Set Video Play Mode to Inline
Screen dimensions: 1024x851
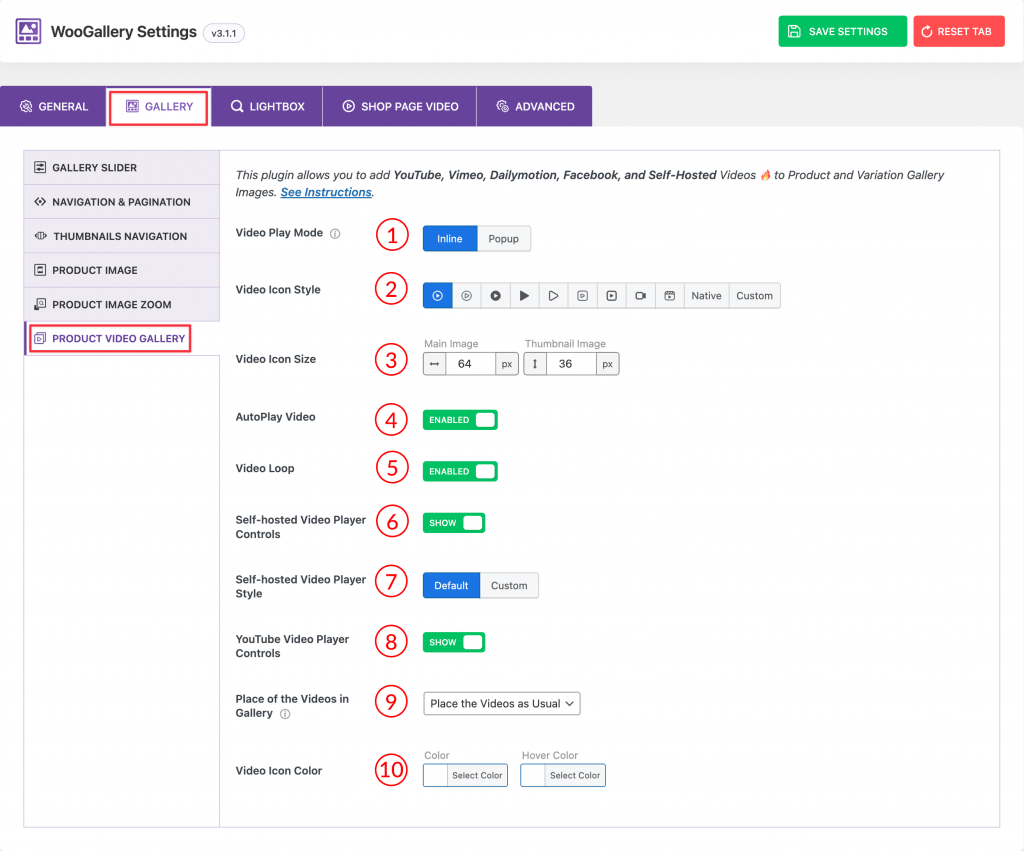click(x=450, y=238)
